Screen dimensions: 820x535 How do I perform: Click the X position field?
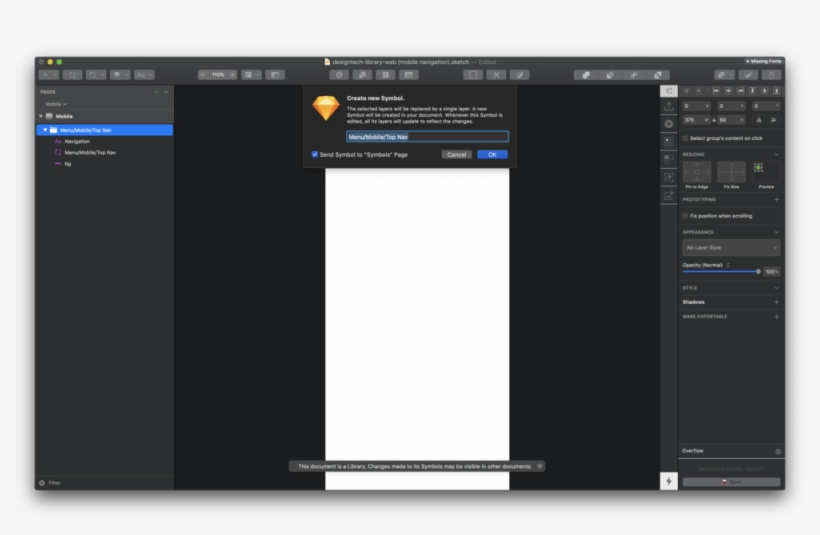tap(696, 106)
